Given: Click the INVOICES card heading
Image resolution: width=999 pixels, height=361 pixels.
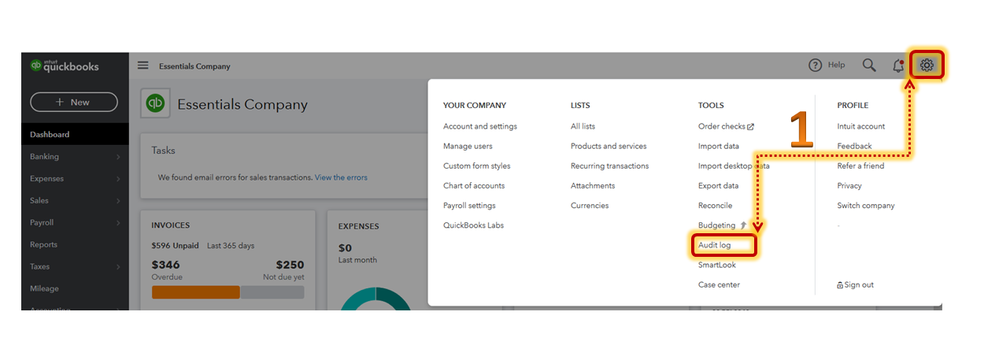Looking at the screenshot, I should click(170, 225).
